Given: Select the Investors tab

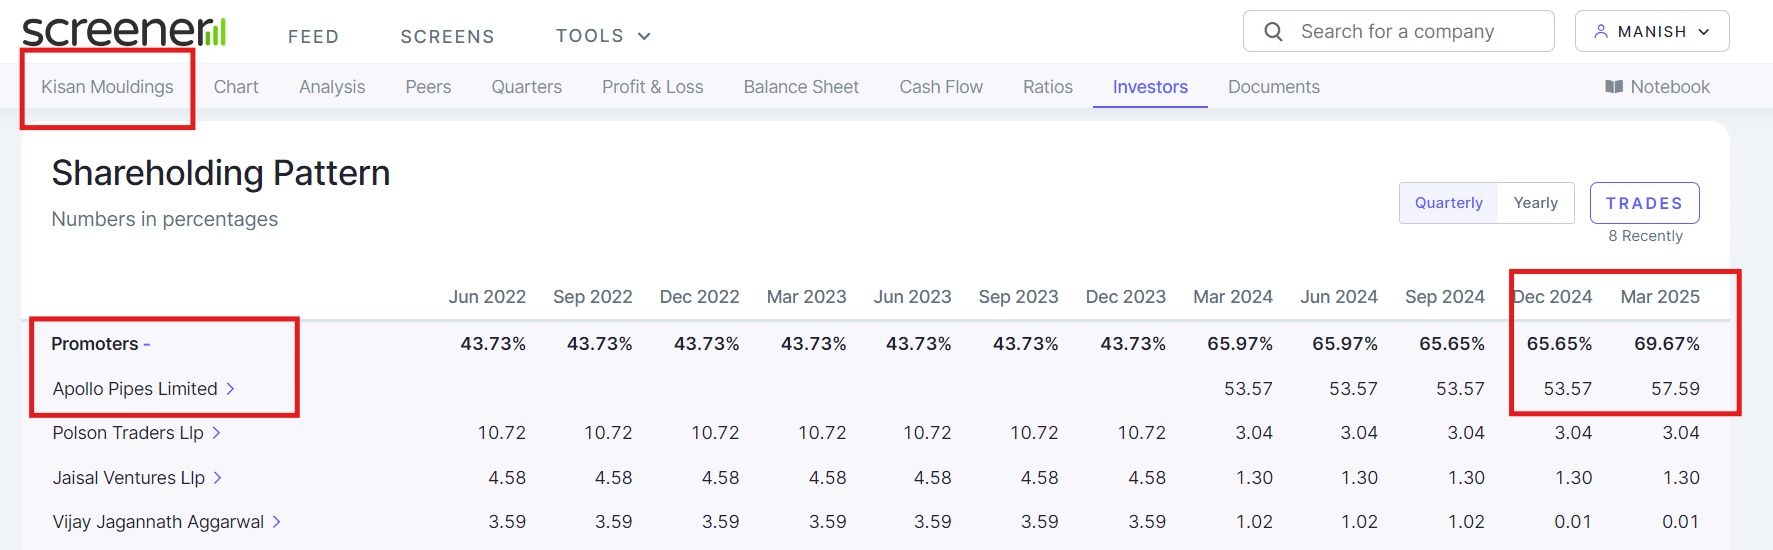Looking at the screenshot, I should tap(1150, 87).
